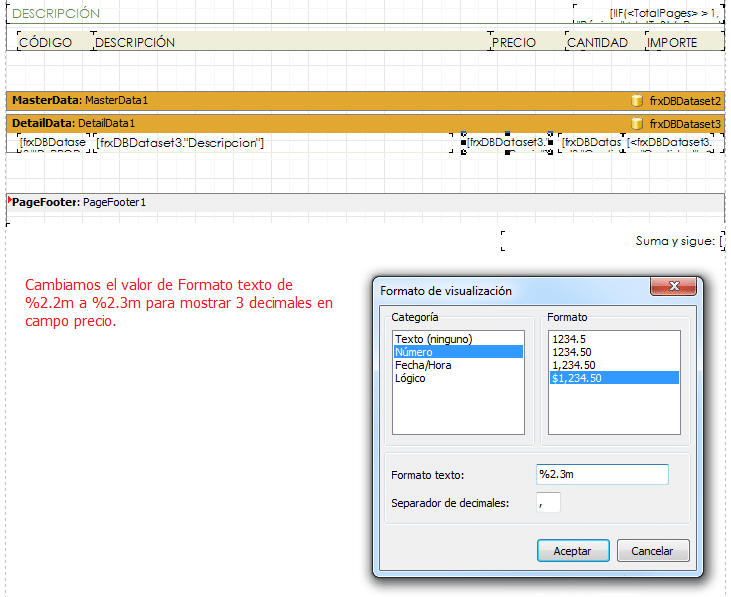Select the CÓDIGO column header memo

point(54,41)
